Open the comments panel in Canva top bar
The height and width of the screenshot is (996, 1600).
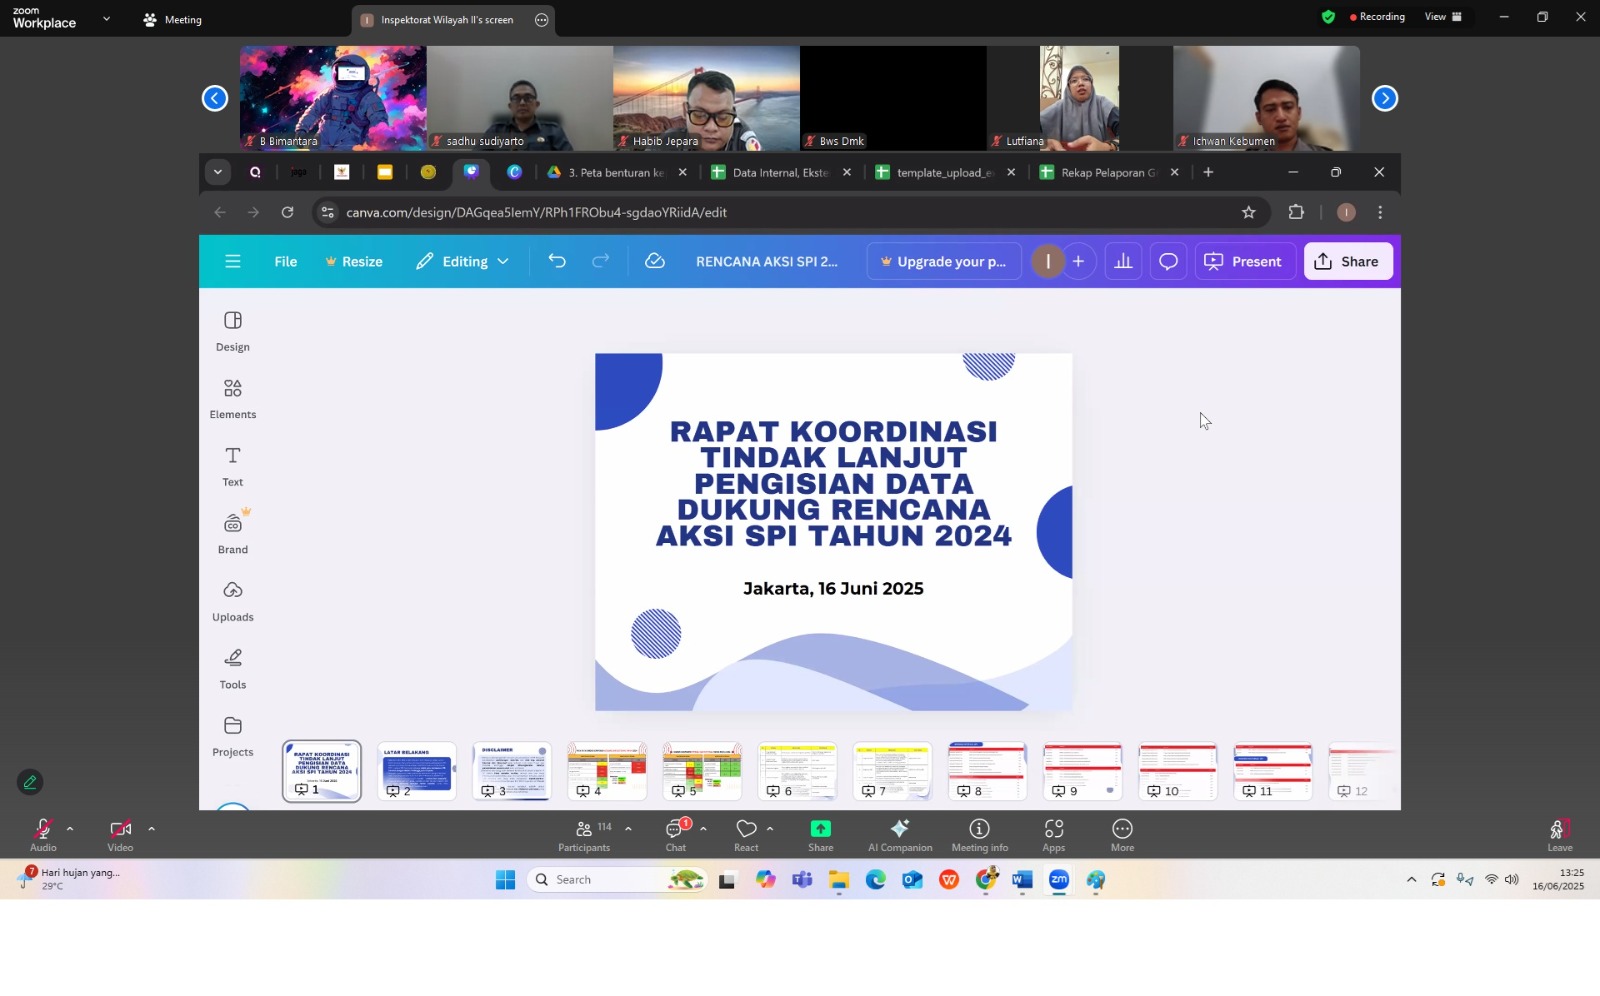pyautogui.click(x=1167, y=261)
